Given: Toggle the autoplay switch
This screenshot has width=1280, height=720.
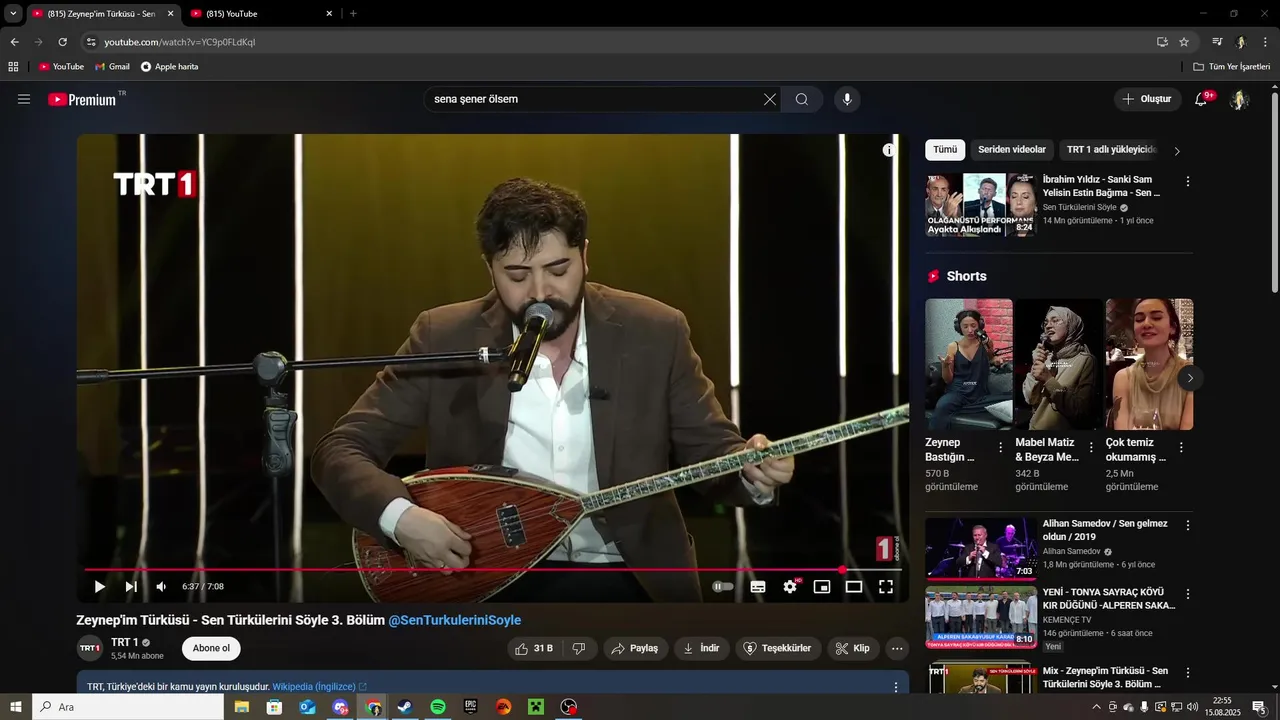Looking at the screenshot, I should (723, 587).
